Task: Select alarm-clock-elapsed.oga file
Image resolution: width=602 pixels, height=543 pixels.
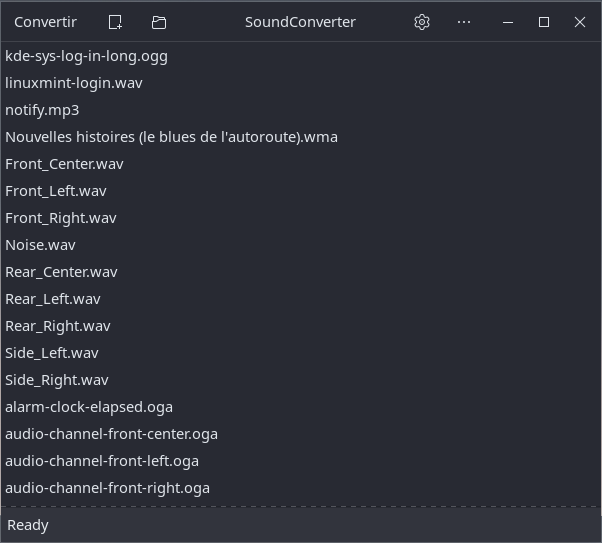Action: tap(301, 407)
